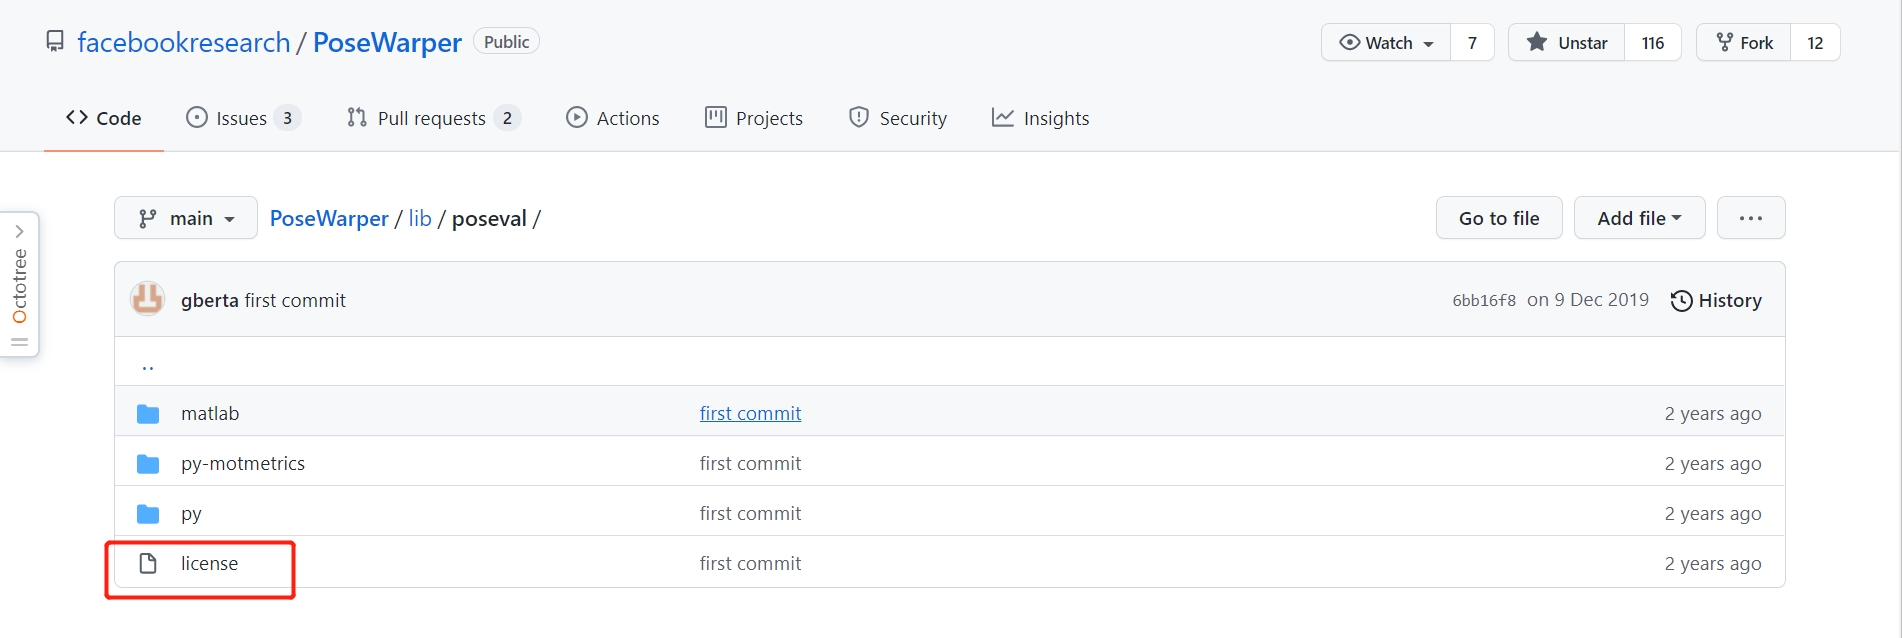Screen dimensions: 1902x638
Task: Expand the Octotree sidebar
Action: (19, 284)
